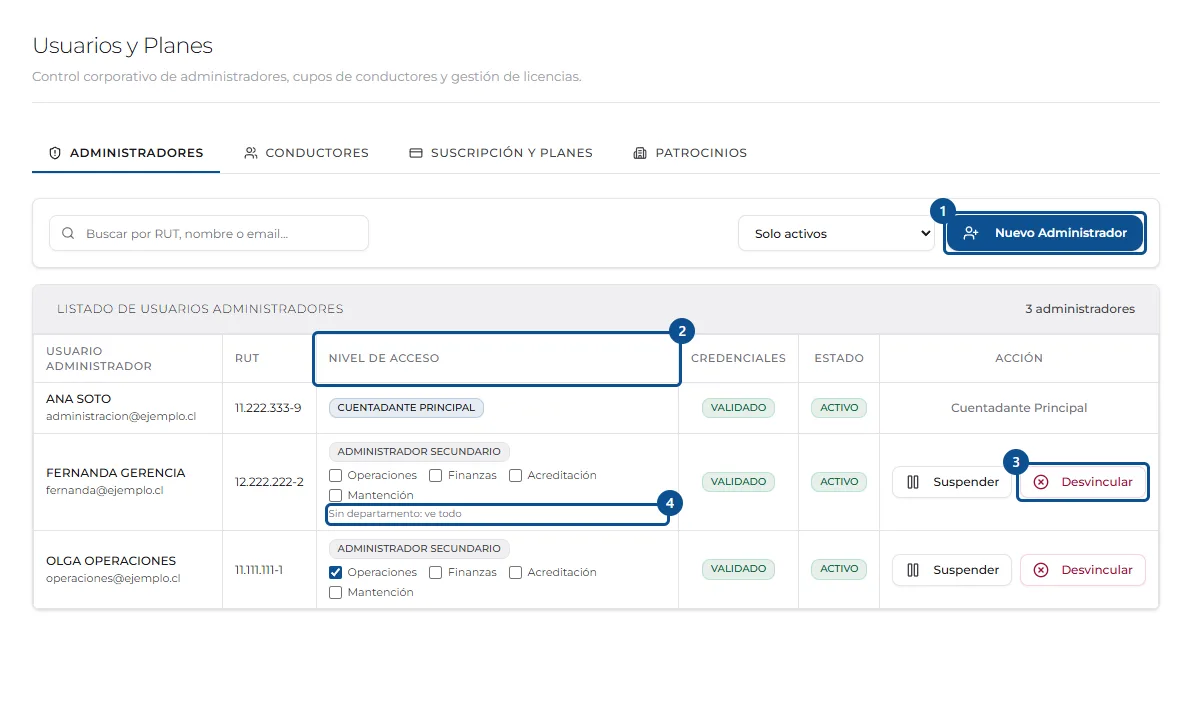Click the card icon on Suscripción y Planes tab

[416, 153]
